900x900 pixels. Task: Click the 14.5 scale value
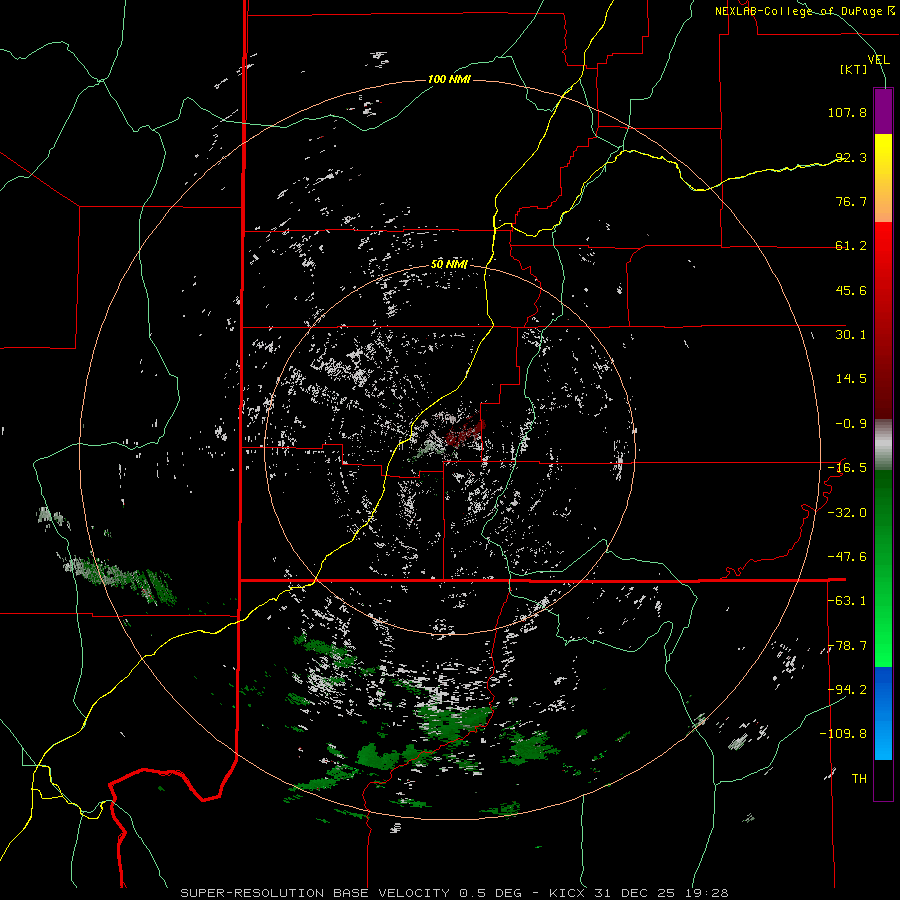coord(851,379)
